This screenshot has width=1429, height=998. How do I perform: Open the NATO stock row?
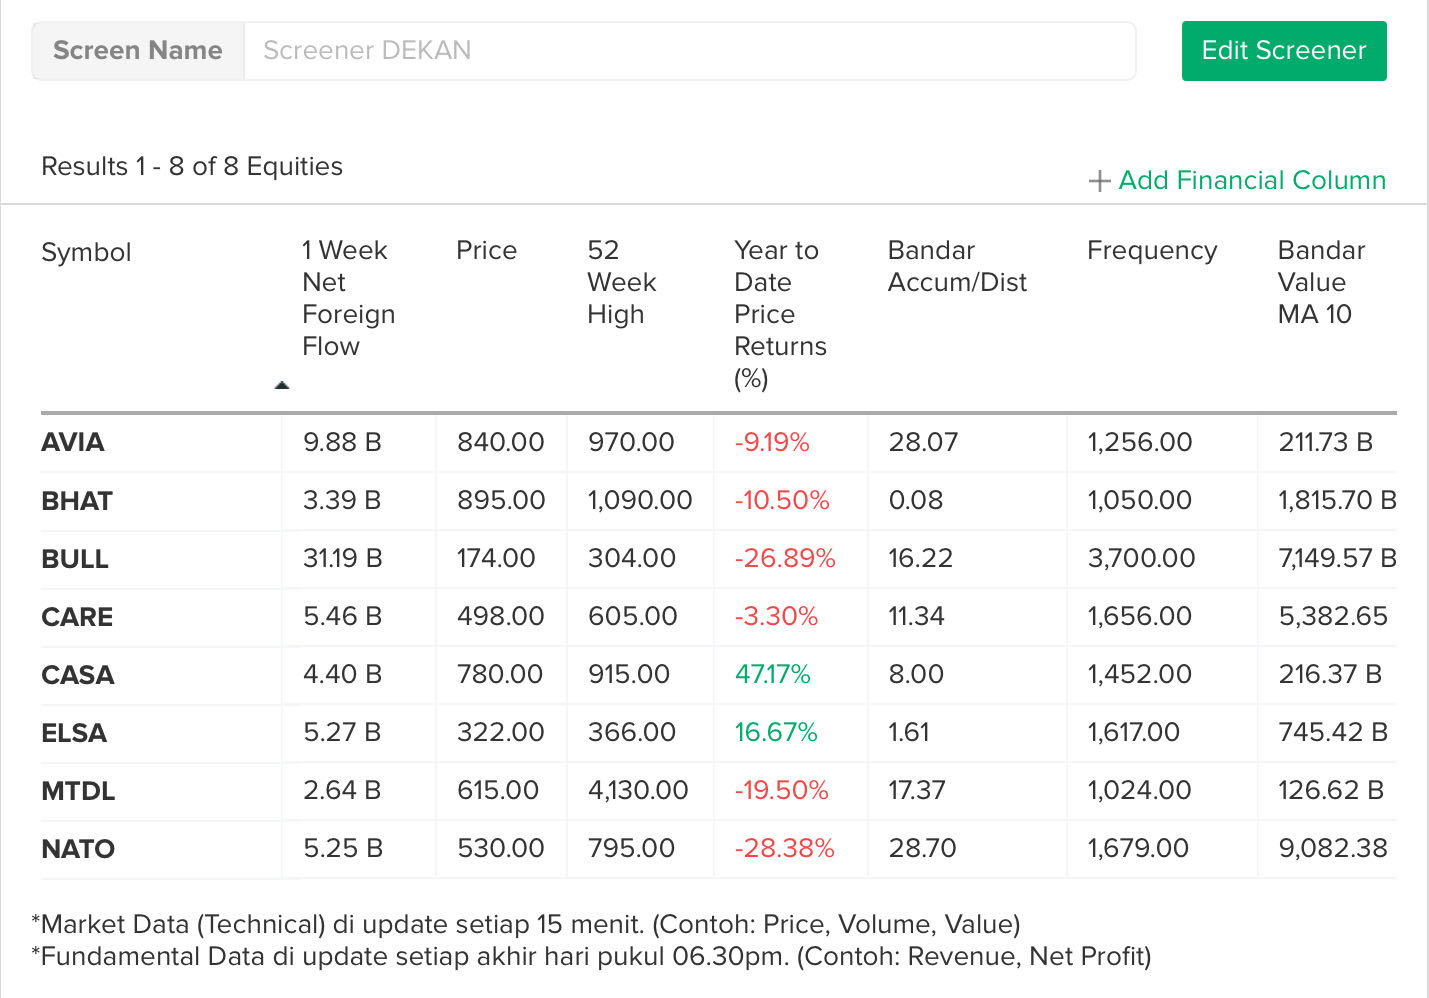click(x=78, y=849)
